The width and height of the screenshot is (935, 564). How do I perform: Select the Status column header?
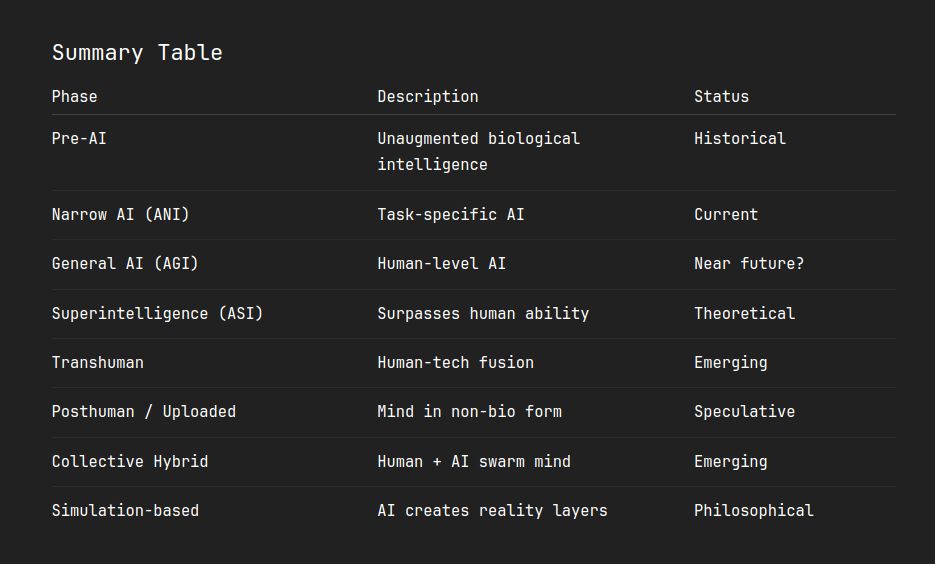pyautogui.click(x=722, y=97)
